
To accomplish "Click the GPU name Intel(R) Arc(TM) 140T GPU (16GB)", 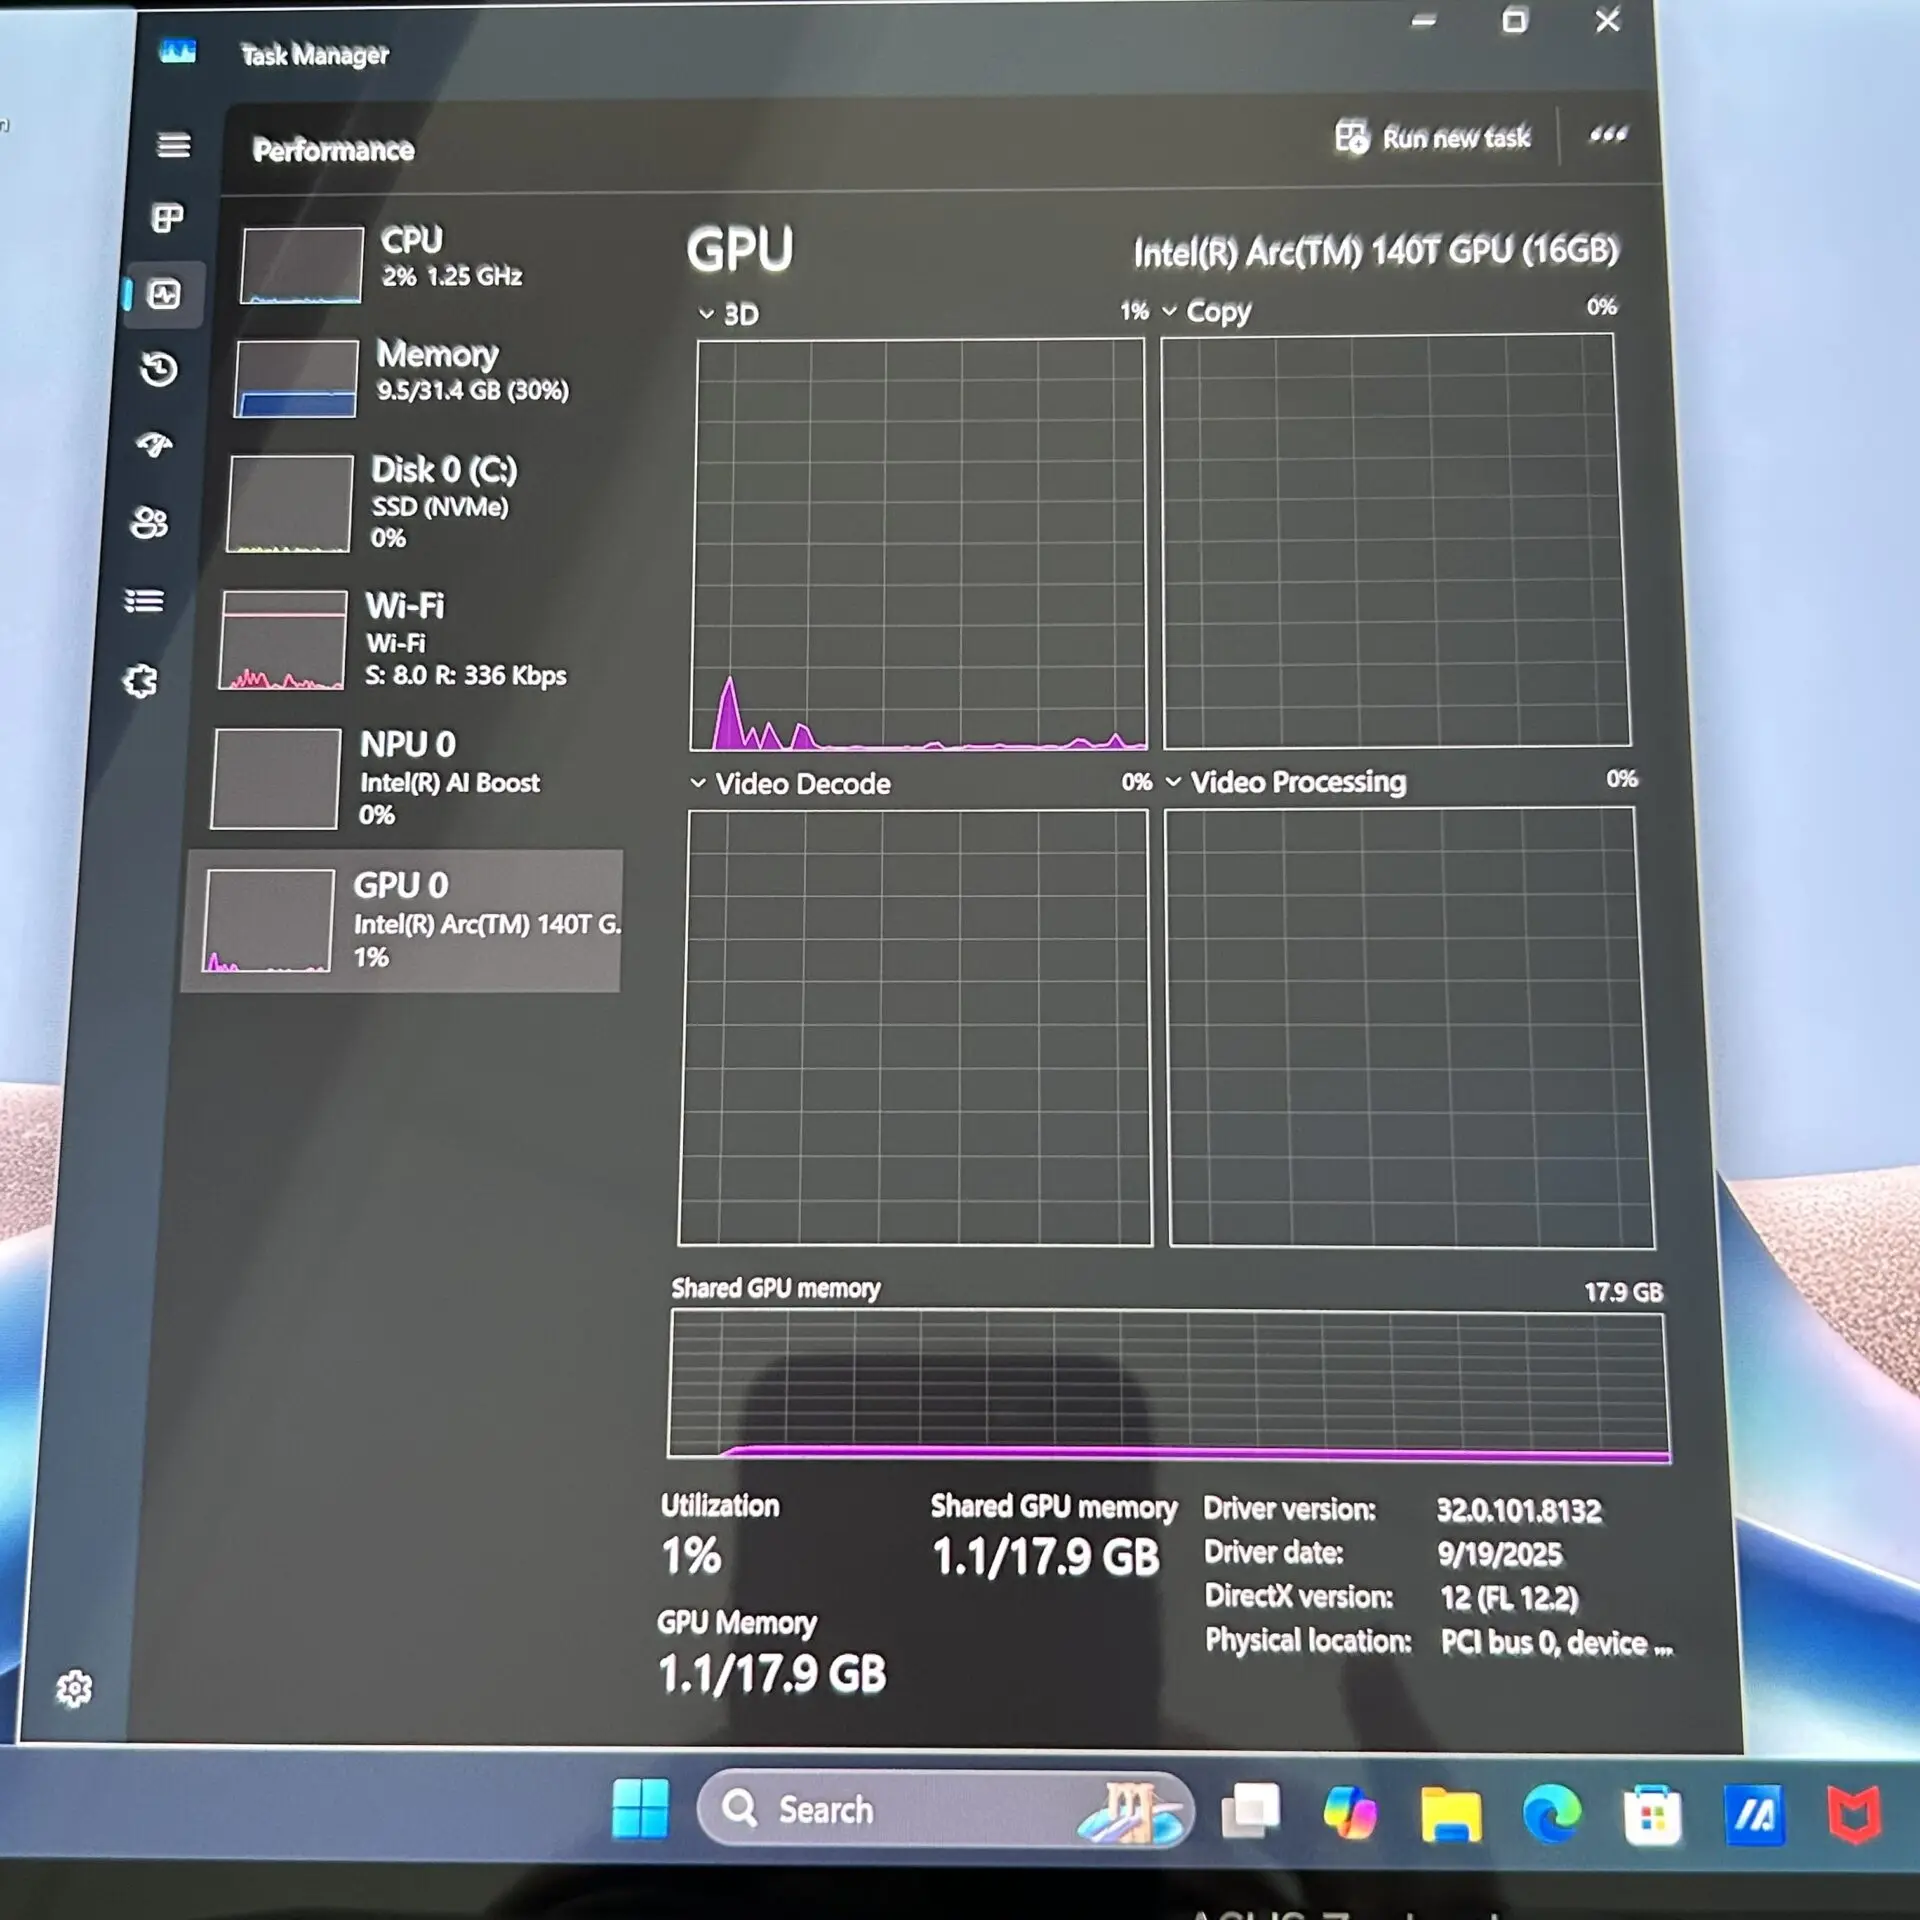I will point(1375,251).
